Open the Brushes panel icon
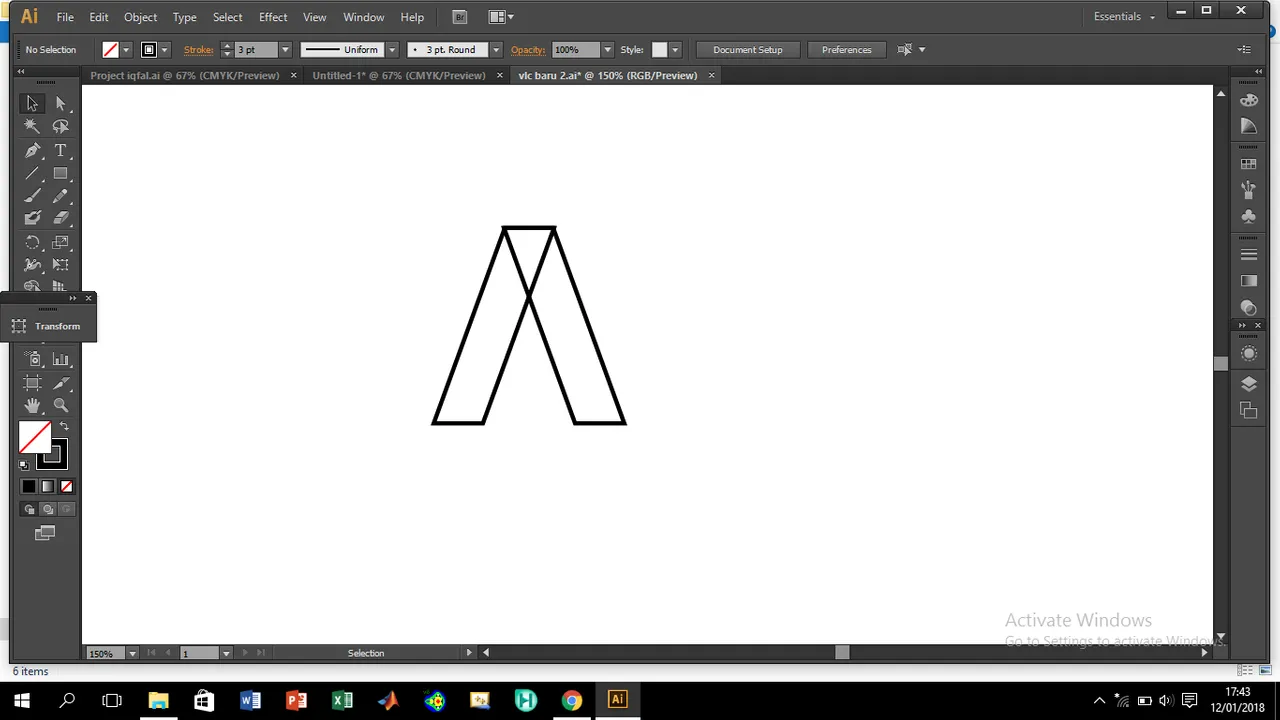 point(1248,190)
